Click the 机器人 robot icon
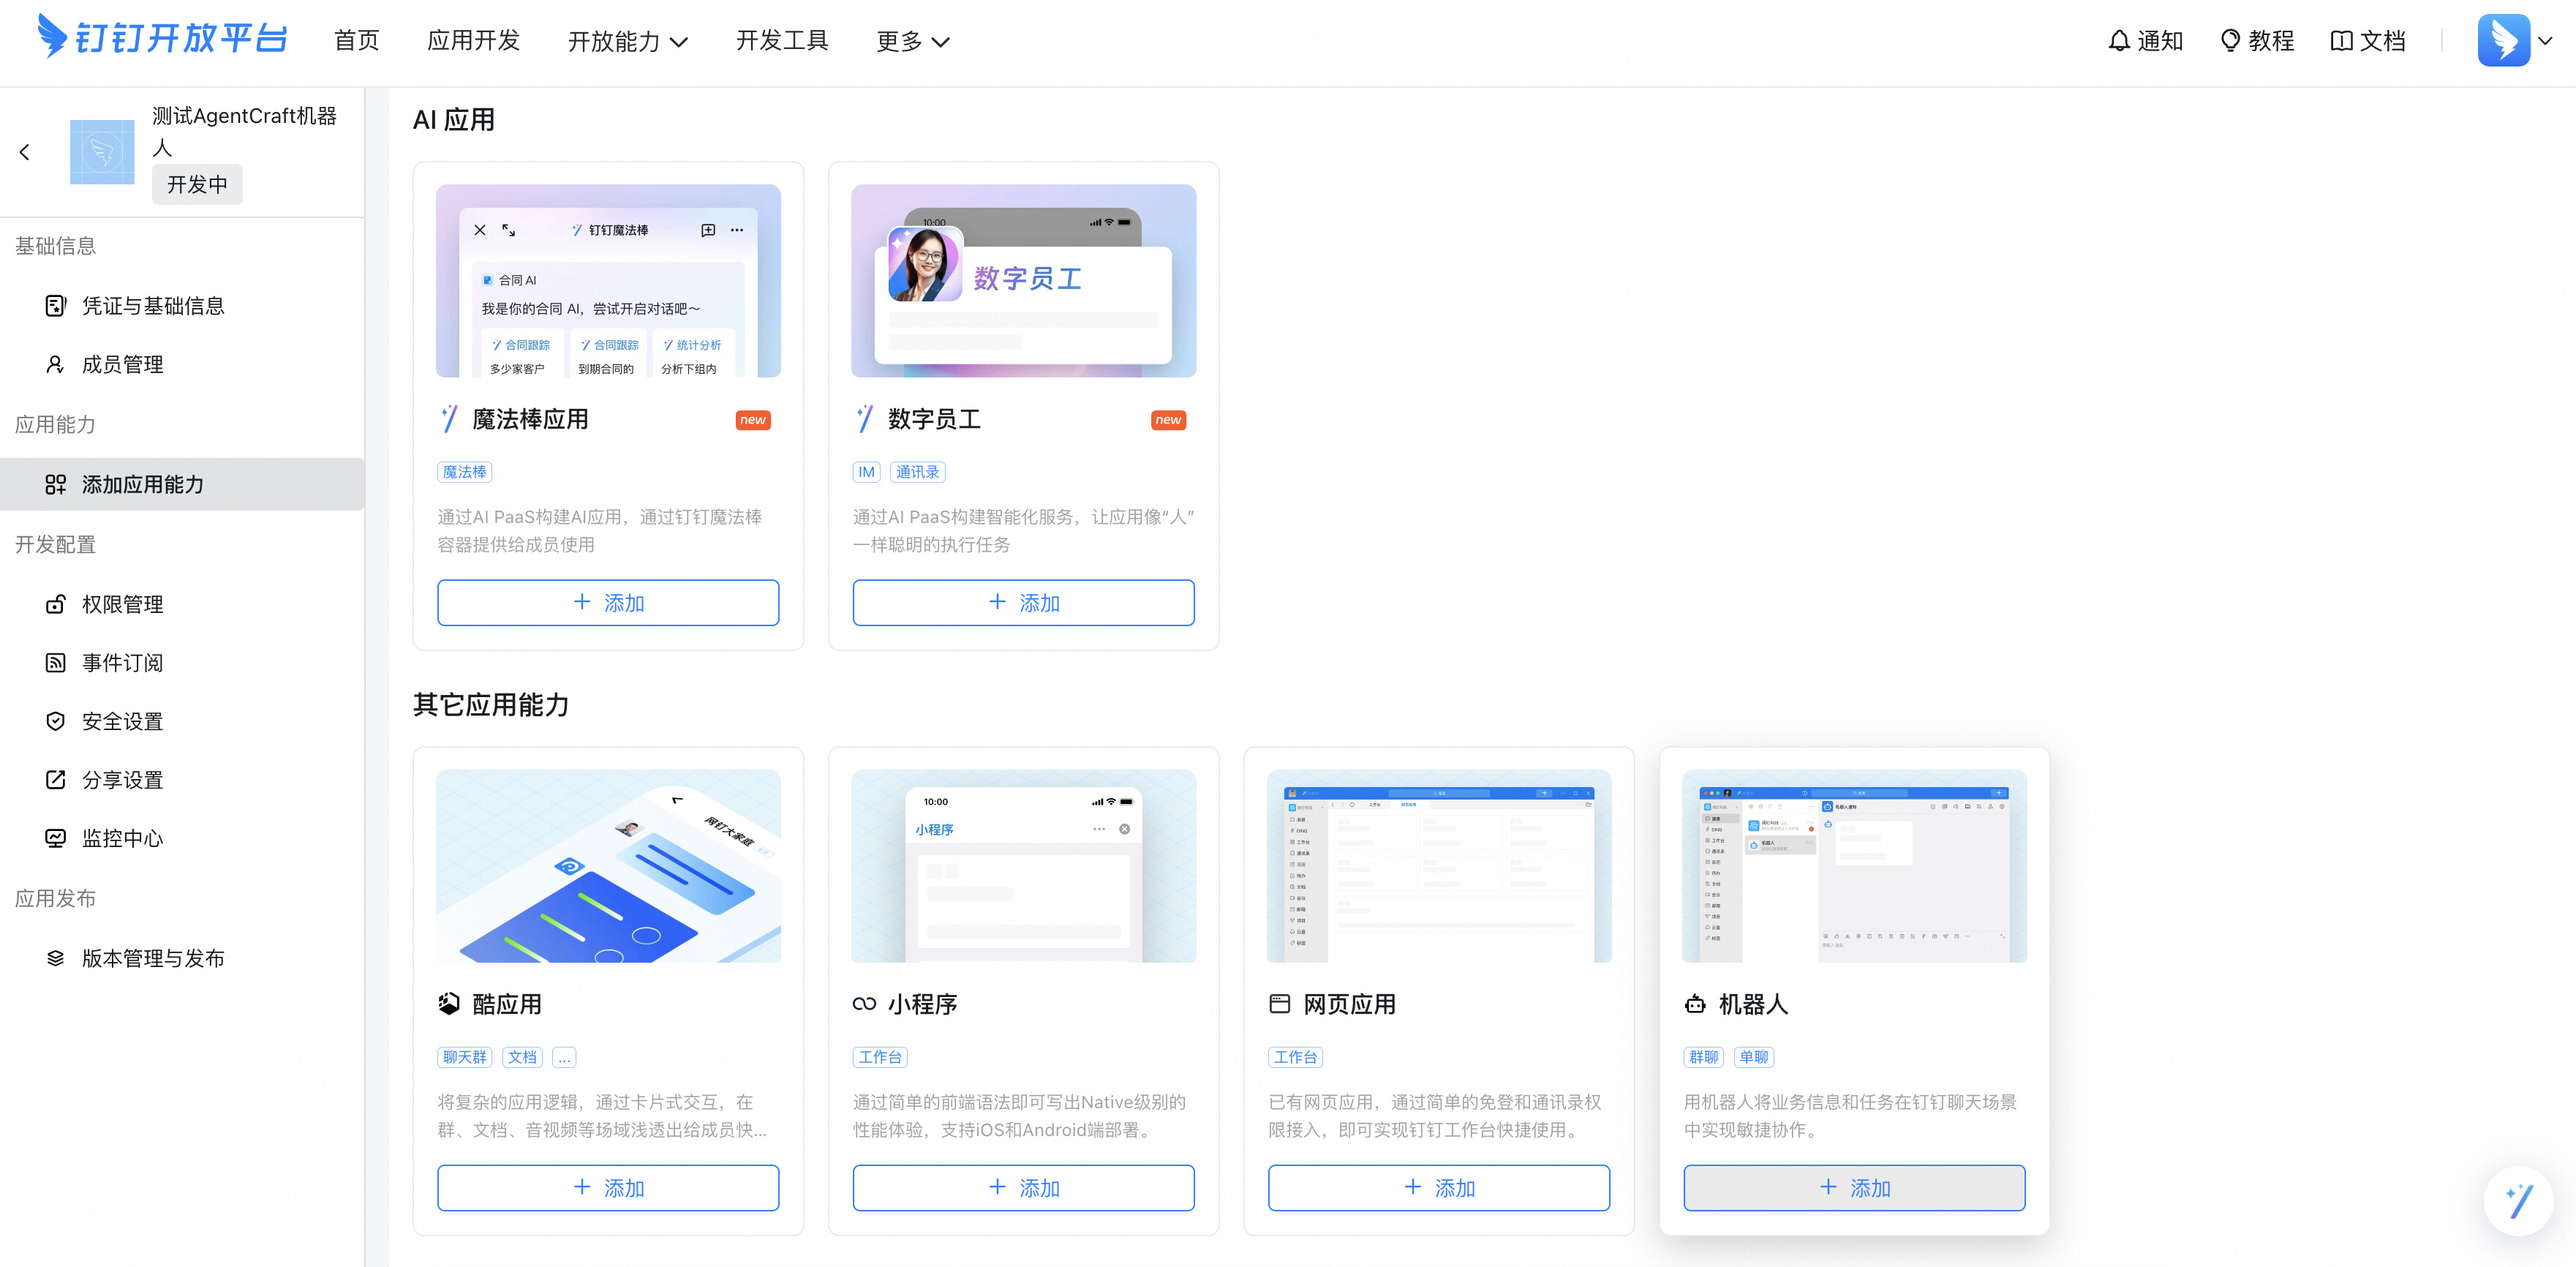Viewport: 2576px width, 1267px height. click(1695, 1004)
